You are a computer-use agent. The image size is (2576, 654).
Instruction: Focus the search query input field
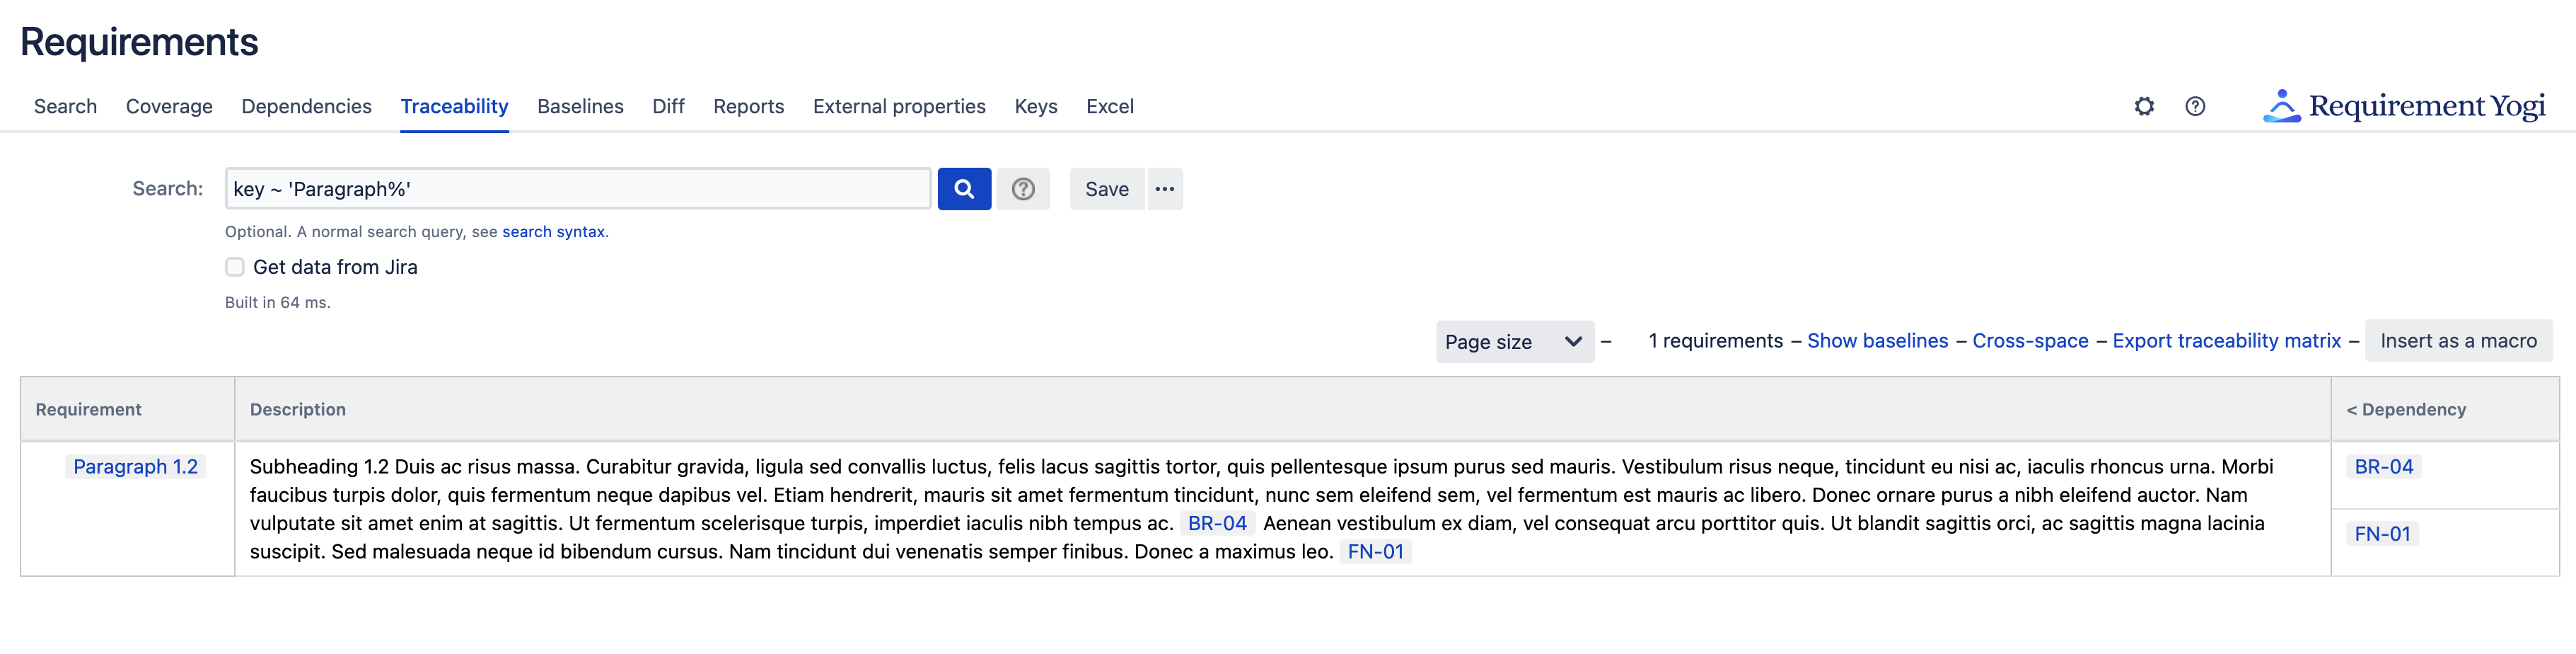[x=577, y=189]
